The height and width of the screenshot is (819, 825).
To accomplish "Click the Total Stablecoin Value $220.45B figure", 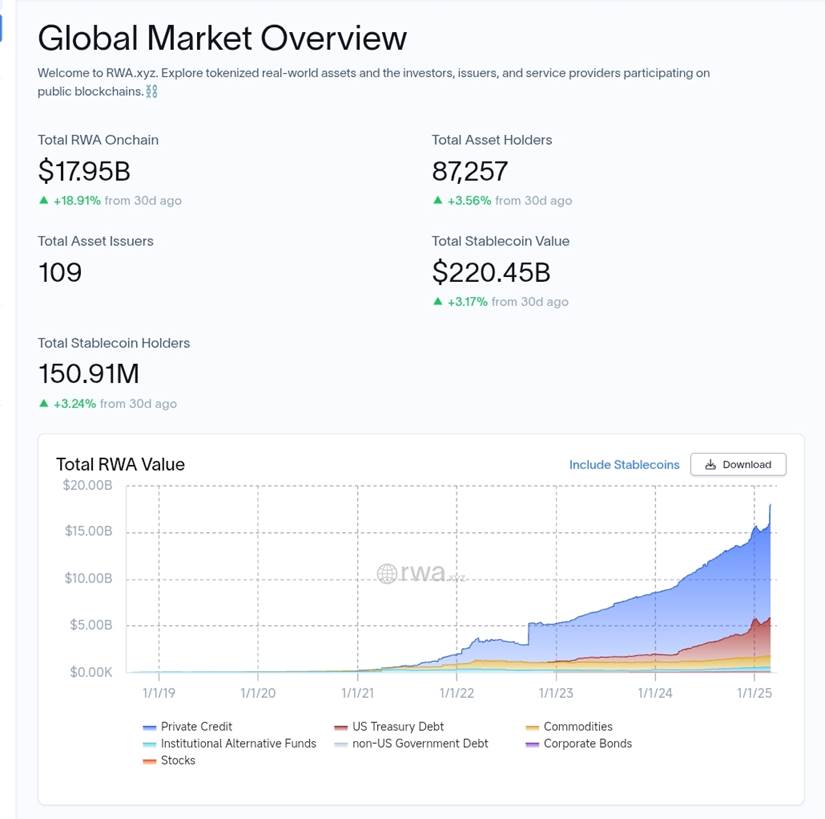I will click(491, 272).
